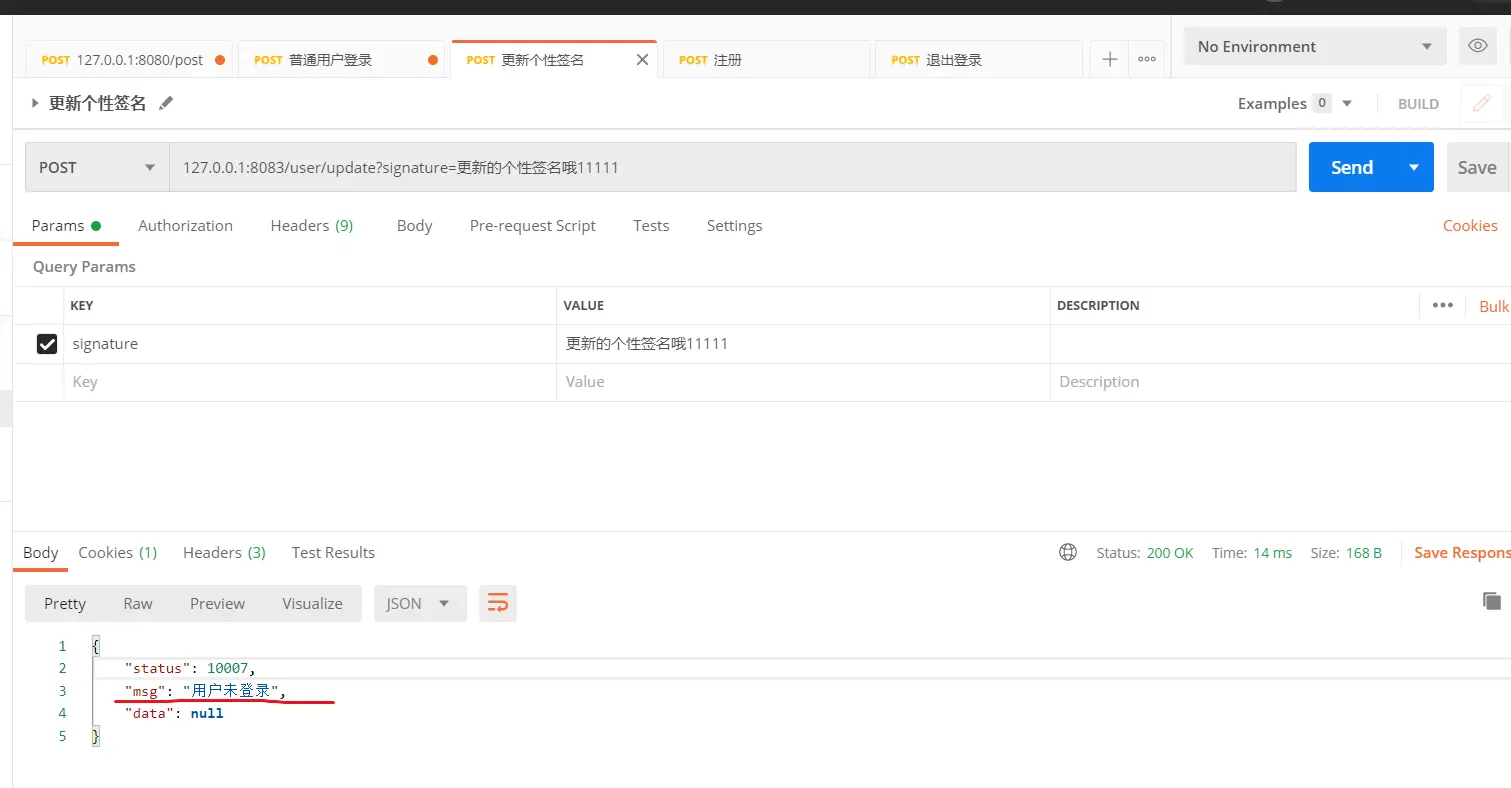Open the 普通用户登录 request tab
1511x788 pixels.
pos(331,60)
